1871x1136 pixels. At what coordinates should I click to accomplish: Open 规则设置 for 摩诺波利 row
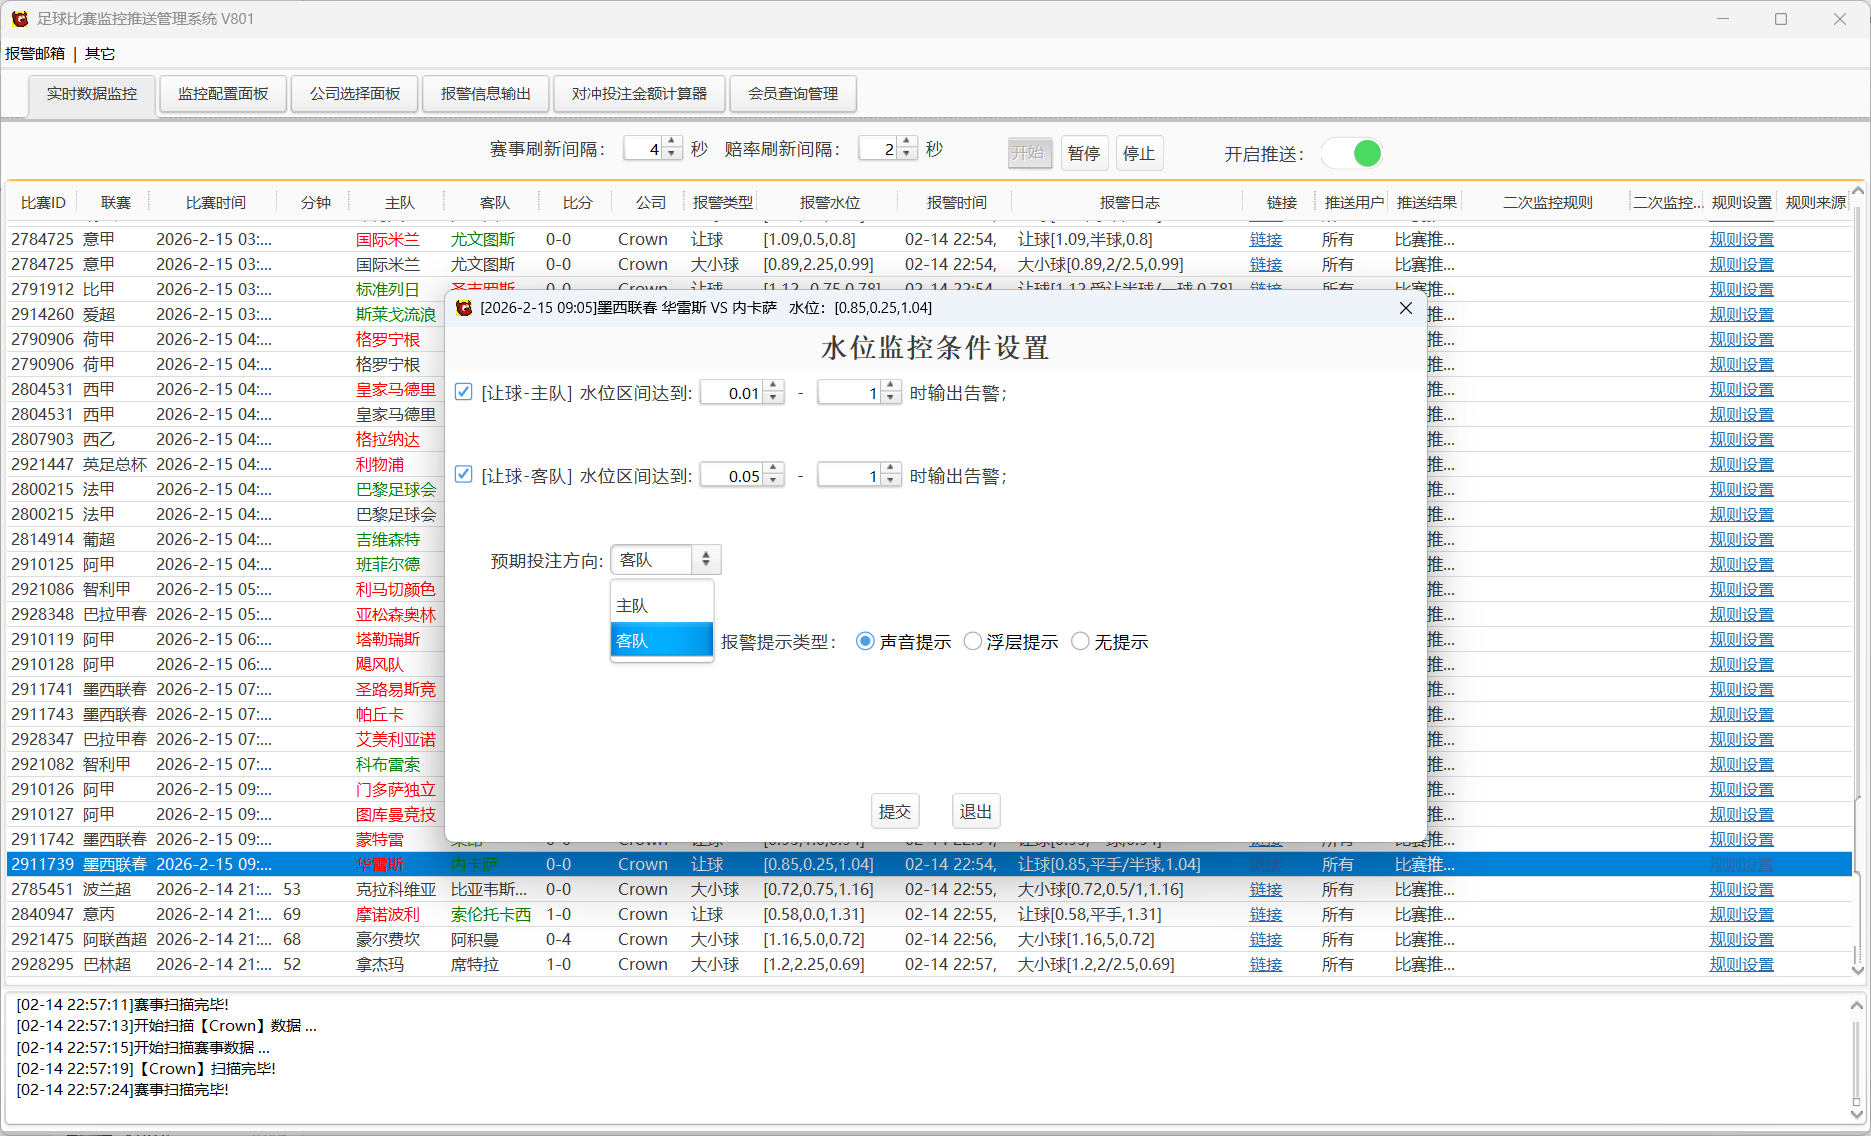pos(1742,915)
